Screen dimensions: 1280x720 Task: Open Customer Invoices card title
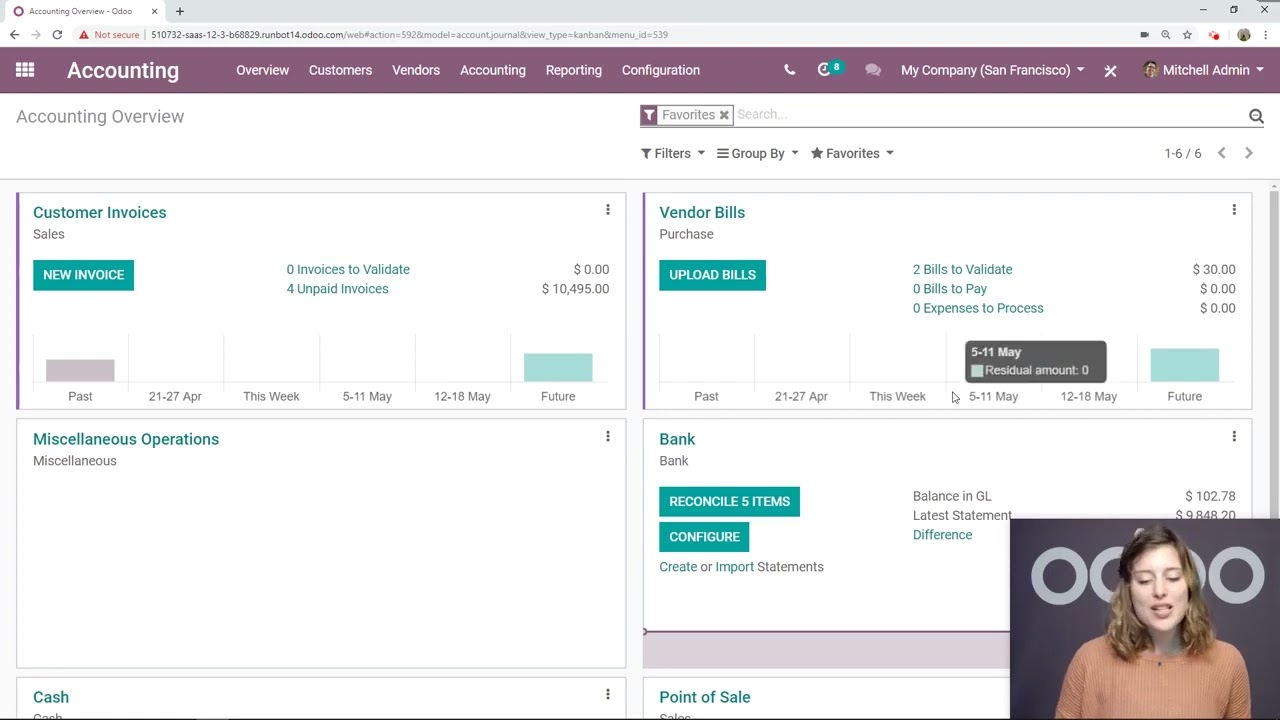pos(100,212)
